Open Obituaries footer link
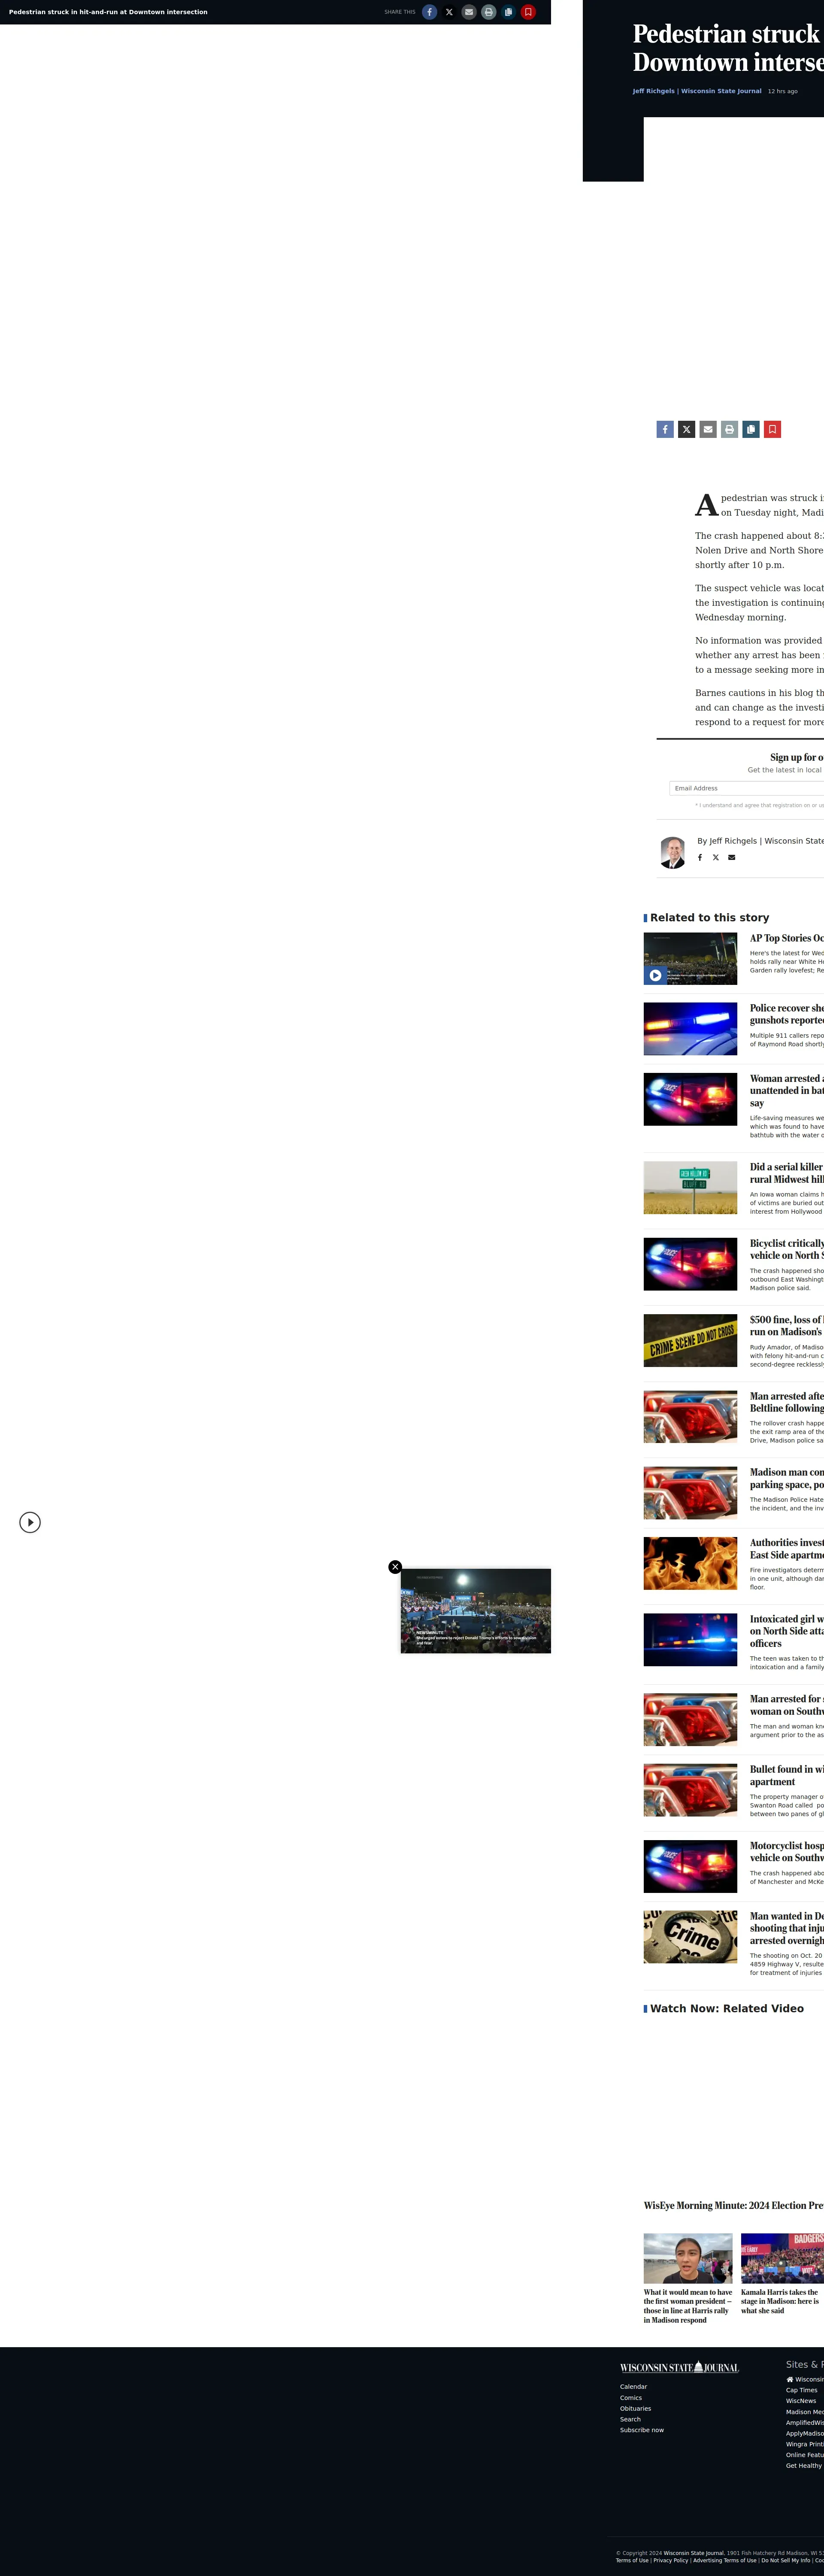Screen dimensions: 824x2576 coord(635,2408)
